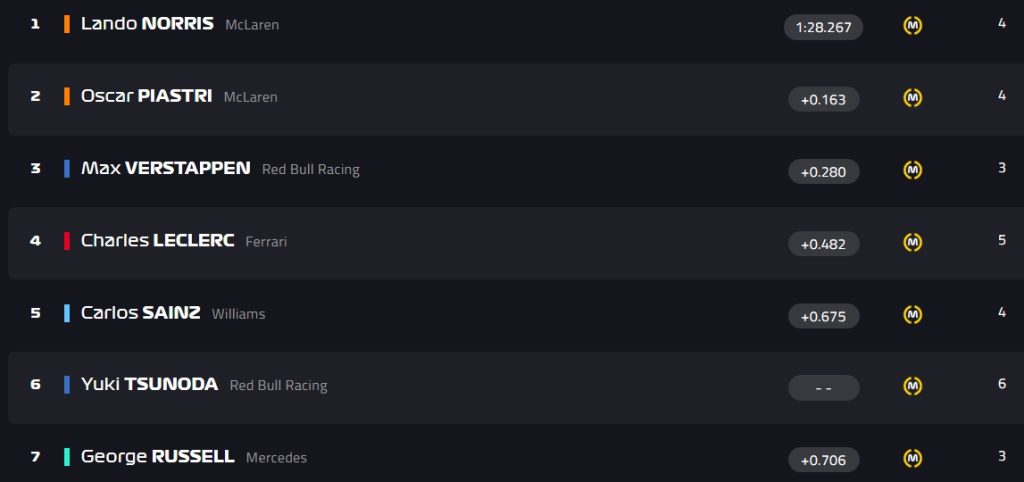Screen dimensions: 1024x482
Task: Click the Williams team label beside Sainz
Action: point(238,314)
